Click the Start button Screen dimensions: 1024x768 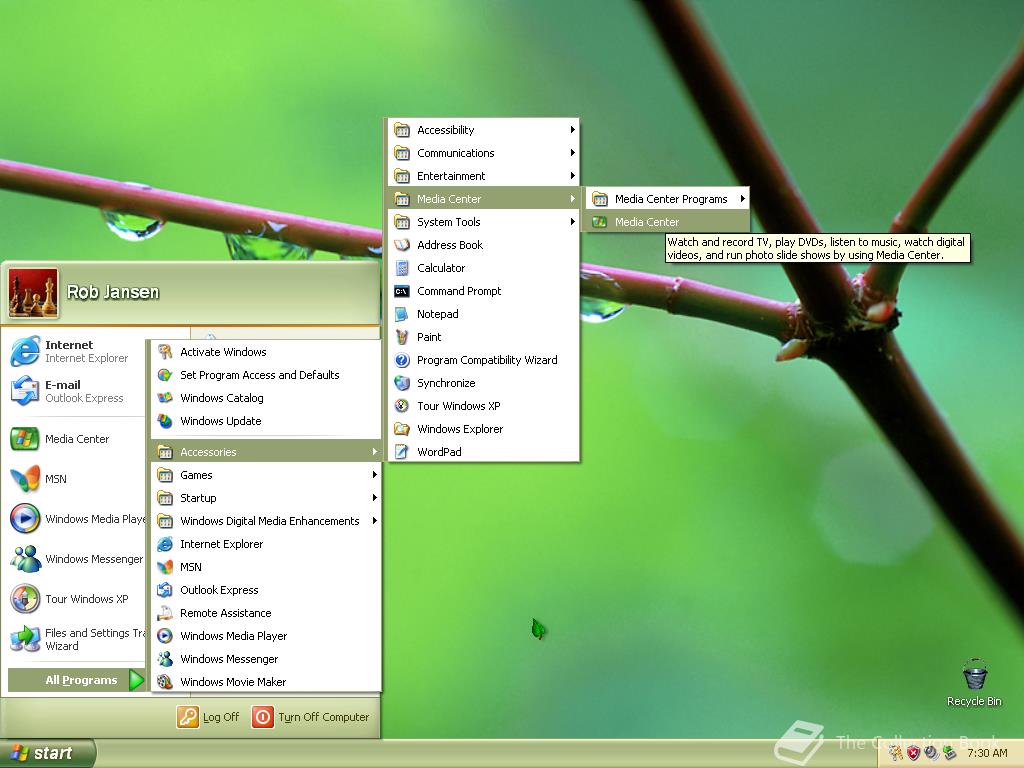point(47,754)
